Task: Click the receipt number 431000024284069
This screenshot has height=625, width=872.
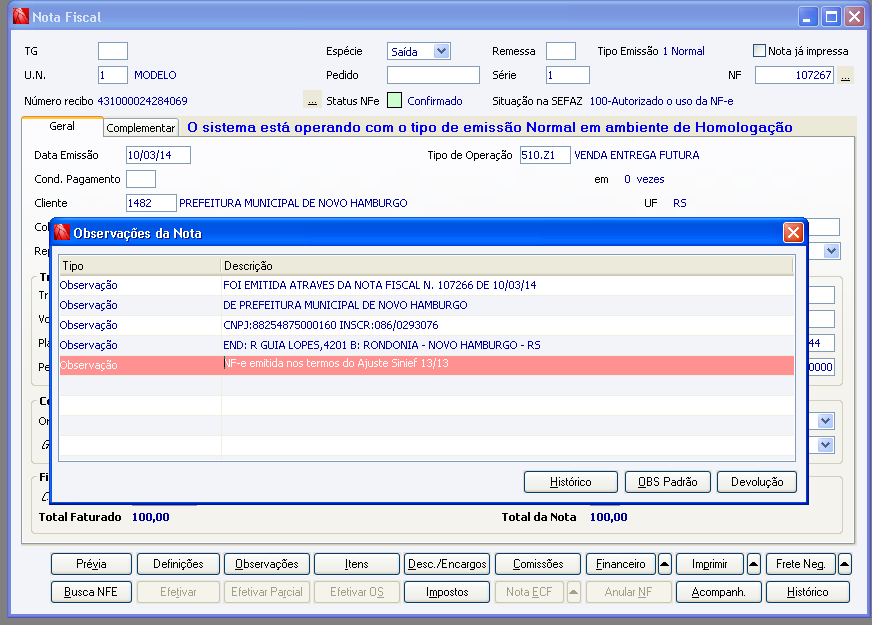Action: [142, 101]
